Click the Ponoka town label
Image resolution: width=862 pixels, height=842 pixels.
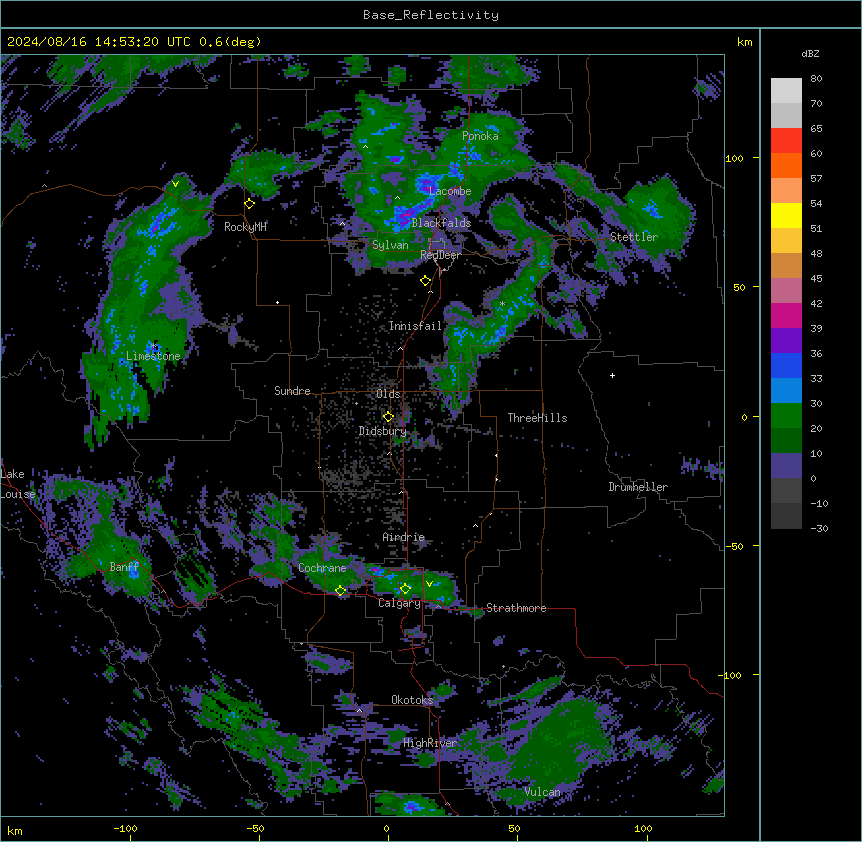(x=480, y=136)
